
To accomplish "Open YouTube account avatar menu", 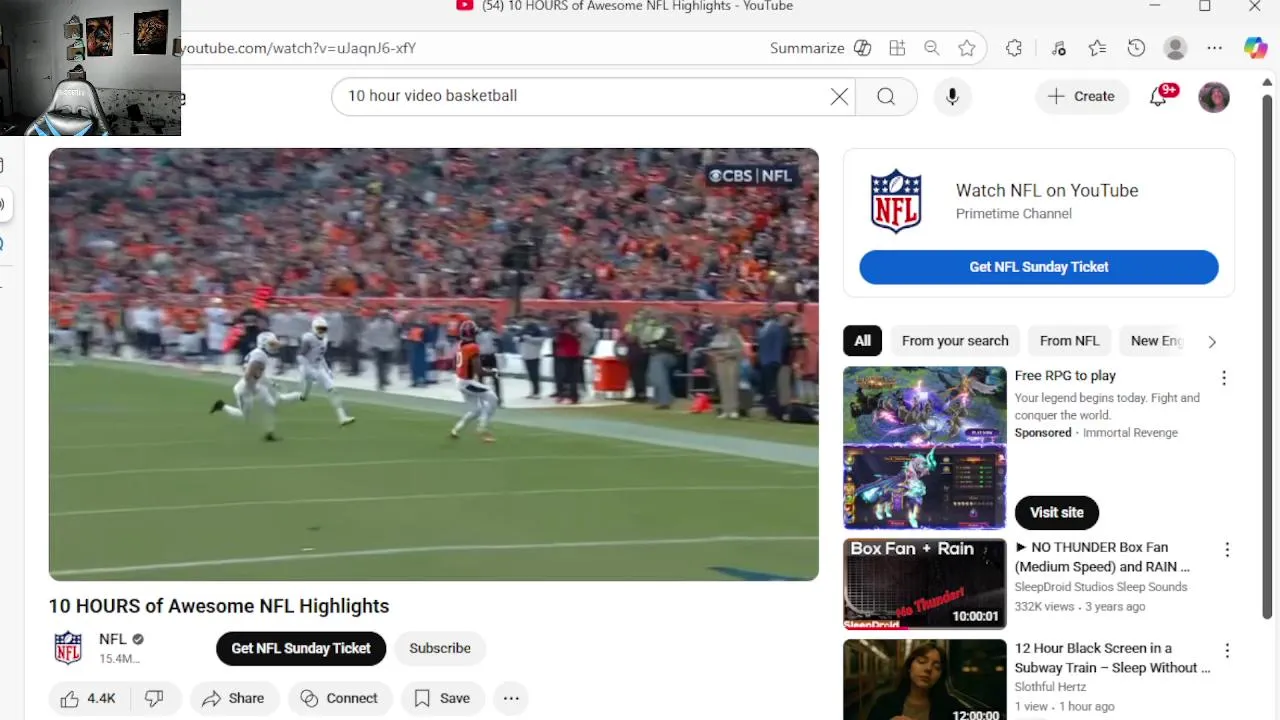I will [x=1214, y=97].
